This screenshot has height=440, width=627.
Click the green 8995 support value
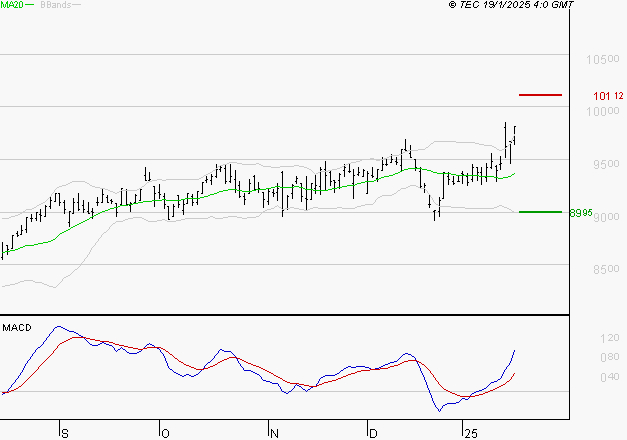click(x=581, y=213)
